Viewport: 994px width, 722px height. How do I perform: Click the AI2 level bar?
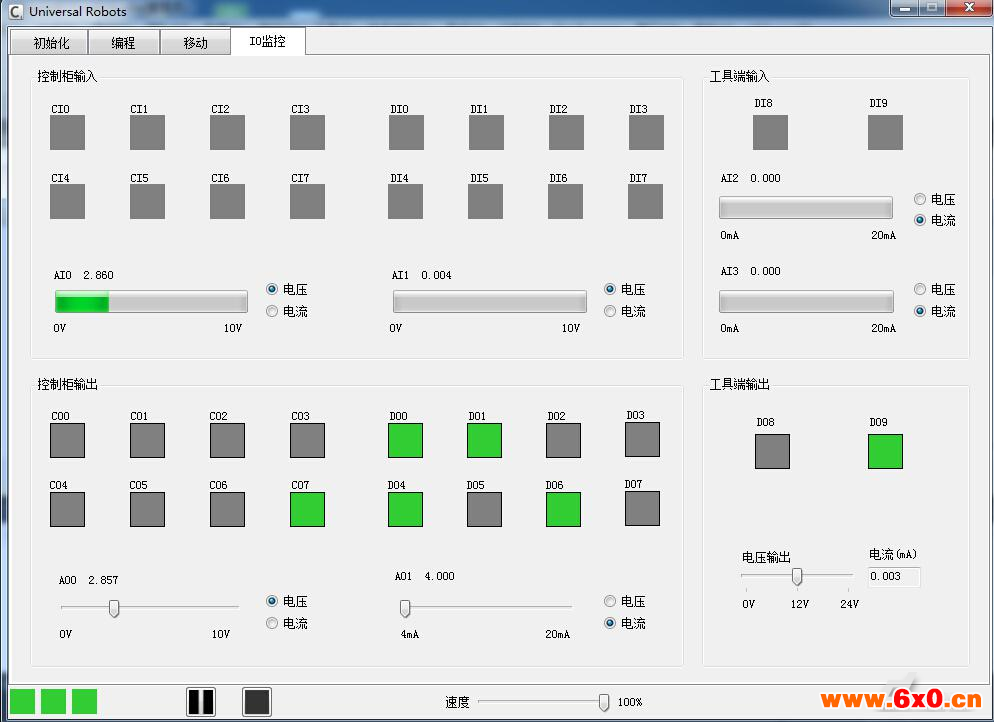[x=806, y=207]
